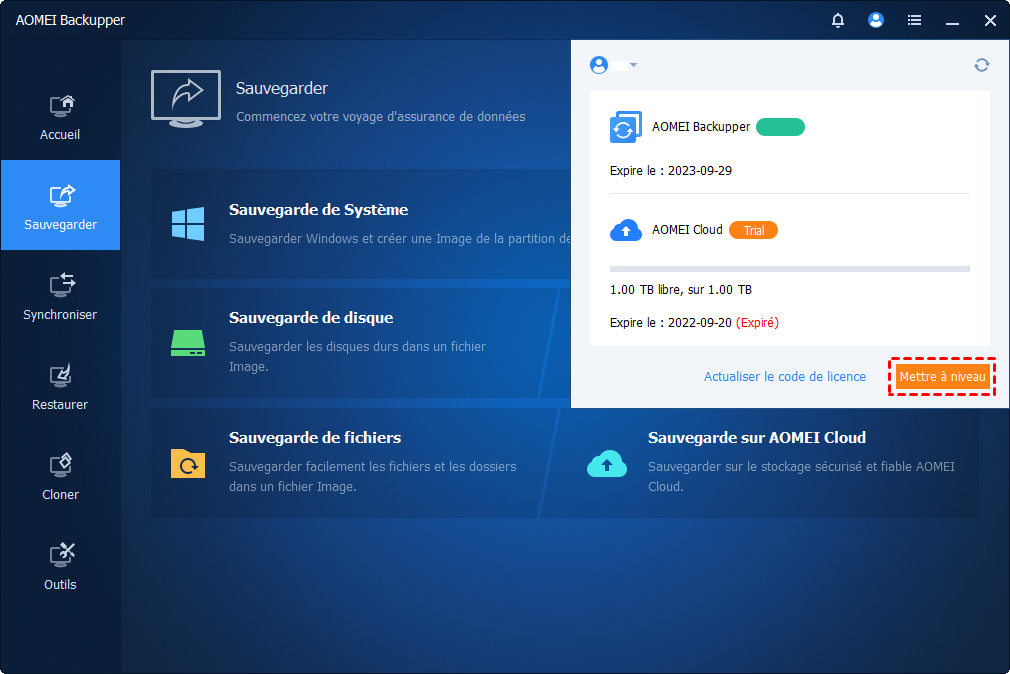The image size is (1010, 674).
Task: Open the user account icon in the title bar
Action: [875, 20]
